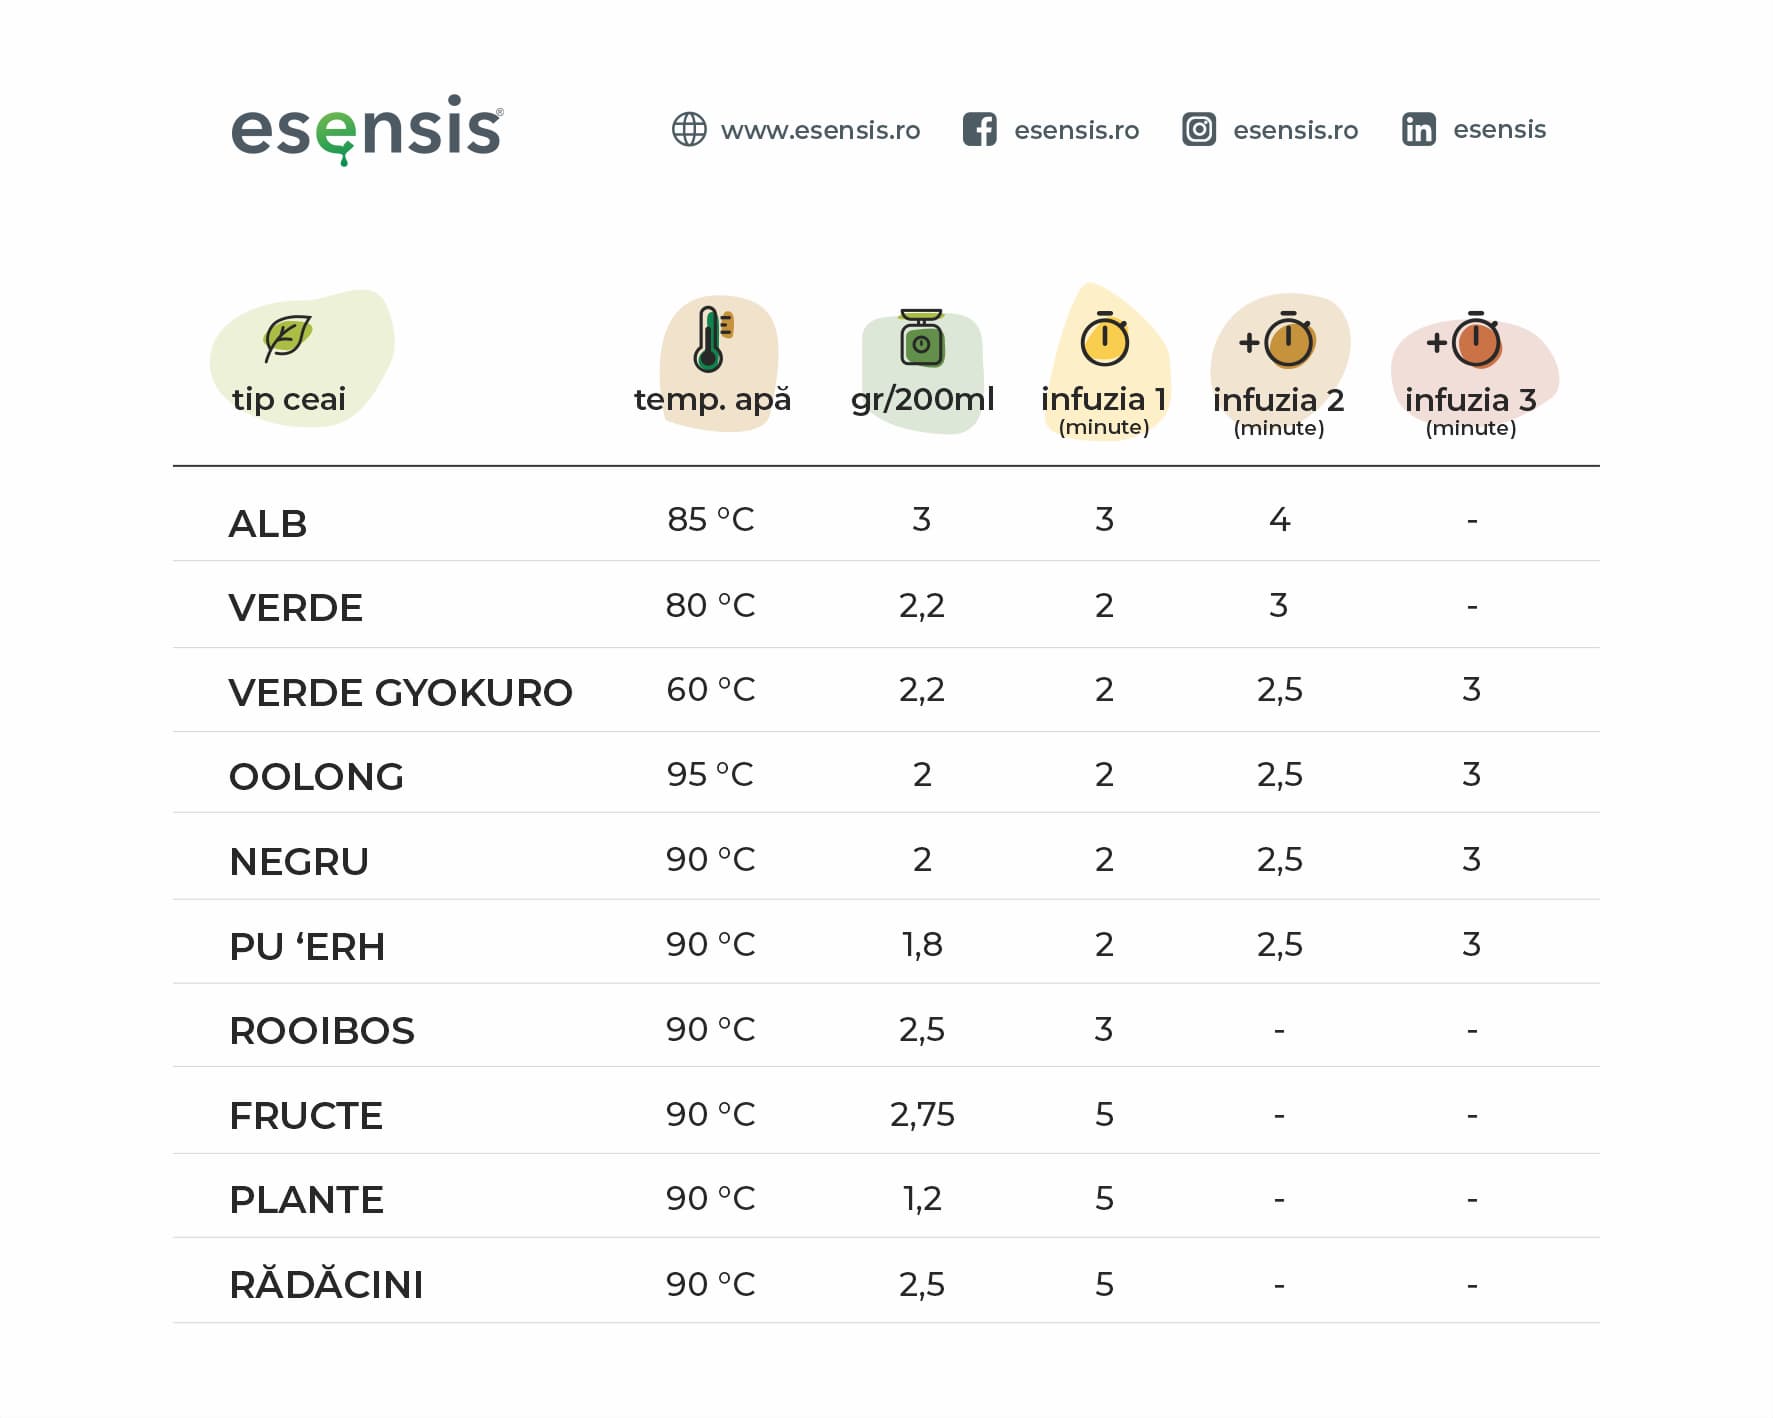Select the 2,75 grams value for FRUCTE

922,1114
